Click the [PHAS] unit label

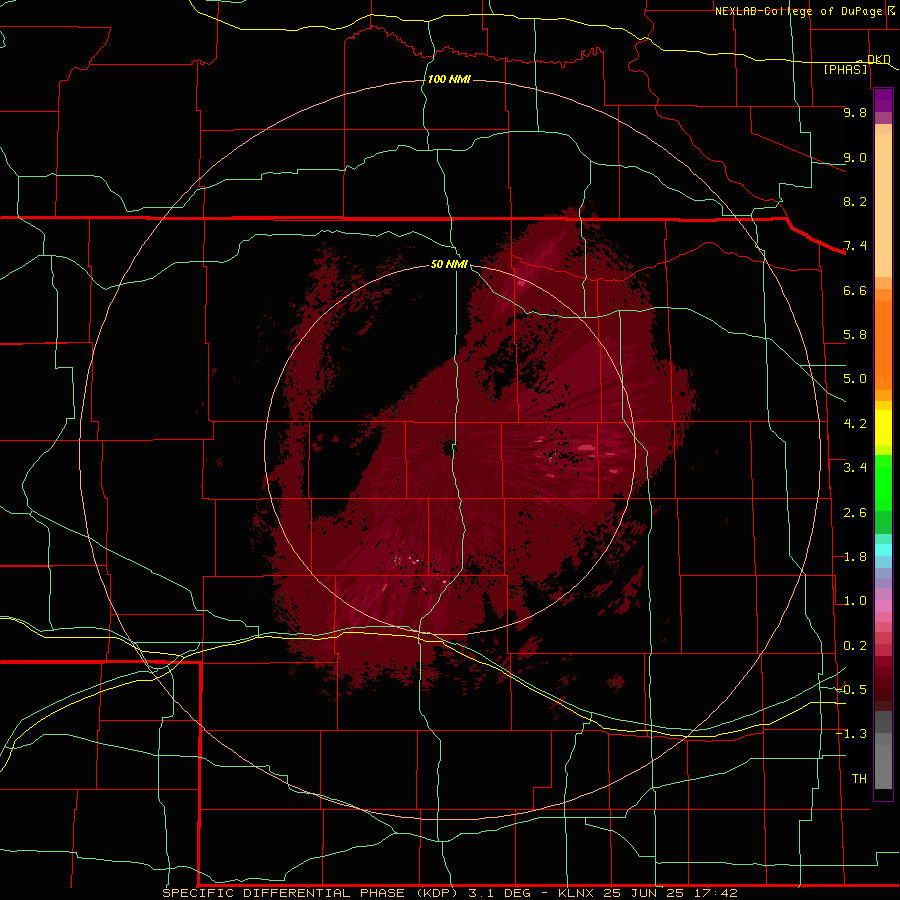845,69
